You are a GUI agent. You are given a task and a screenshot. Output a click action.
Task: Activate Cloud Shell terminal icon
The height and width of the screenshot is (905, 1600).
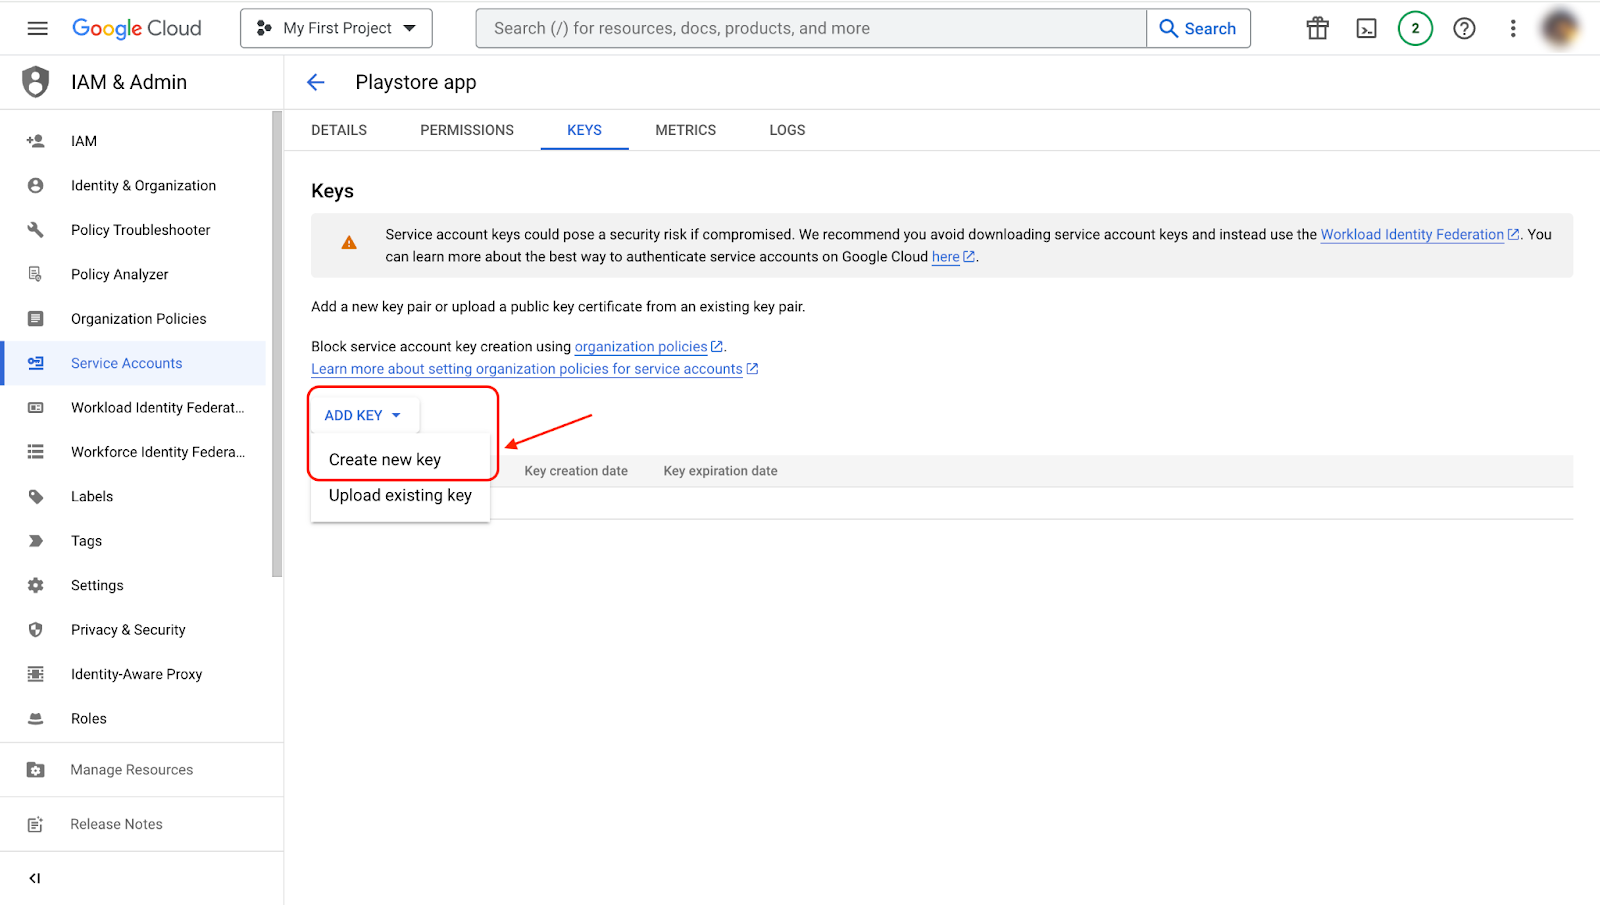click(1366, 28)
